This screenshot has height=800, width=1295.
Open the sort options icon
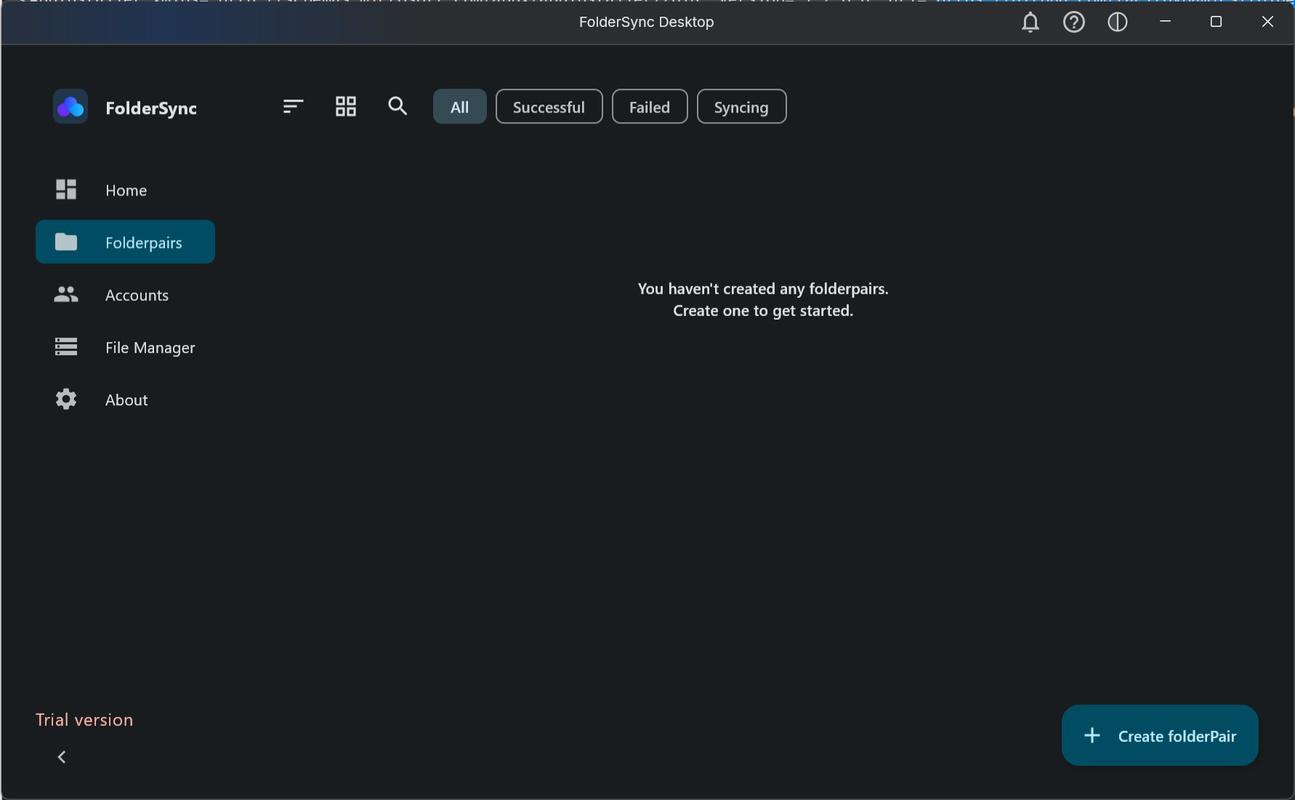pyautogui.click(x=292, y=106)
